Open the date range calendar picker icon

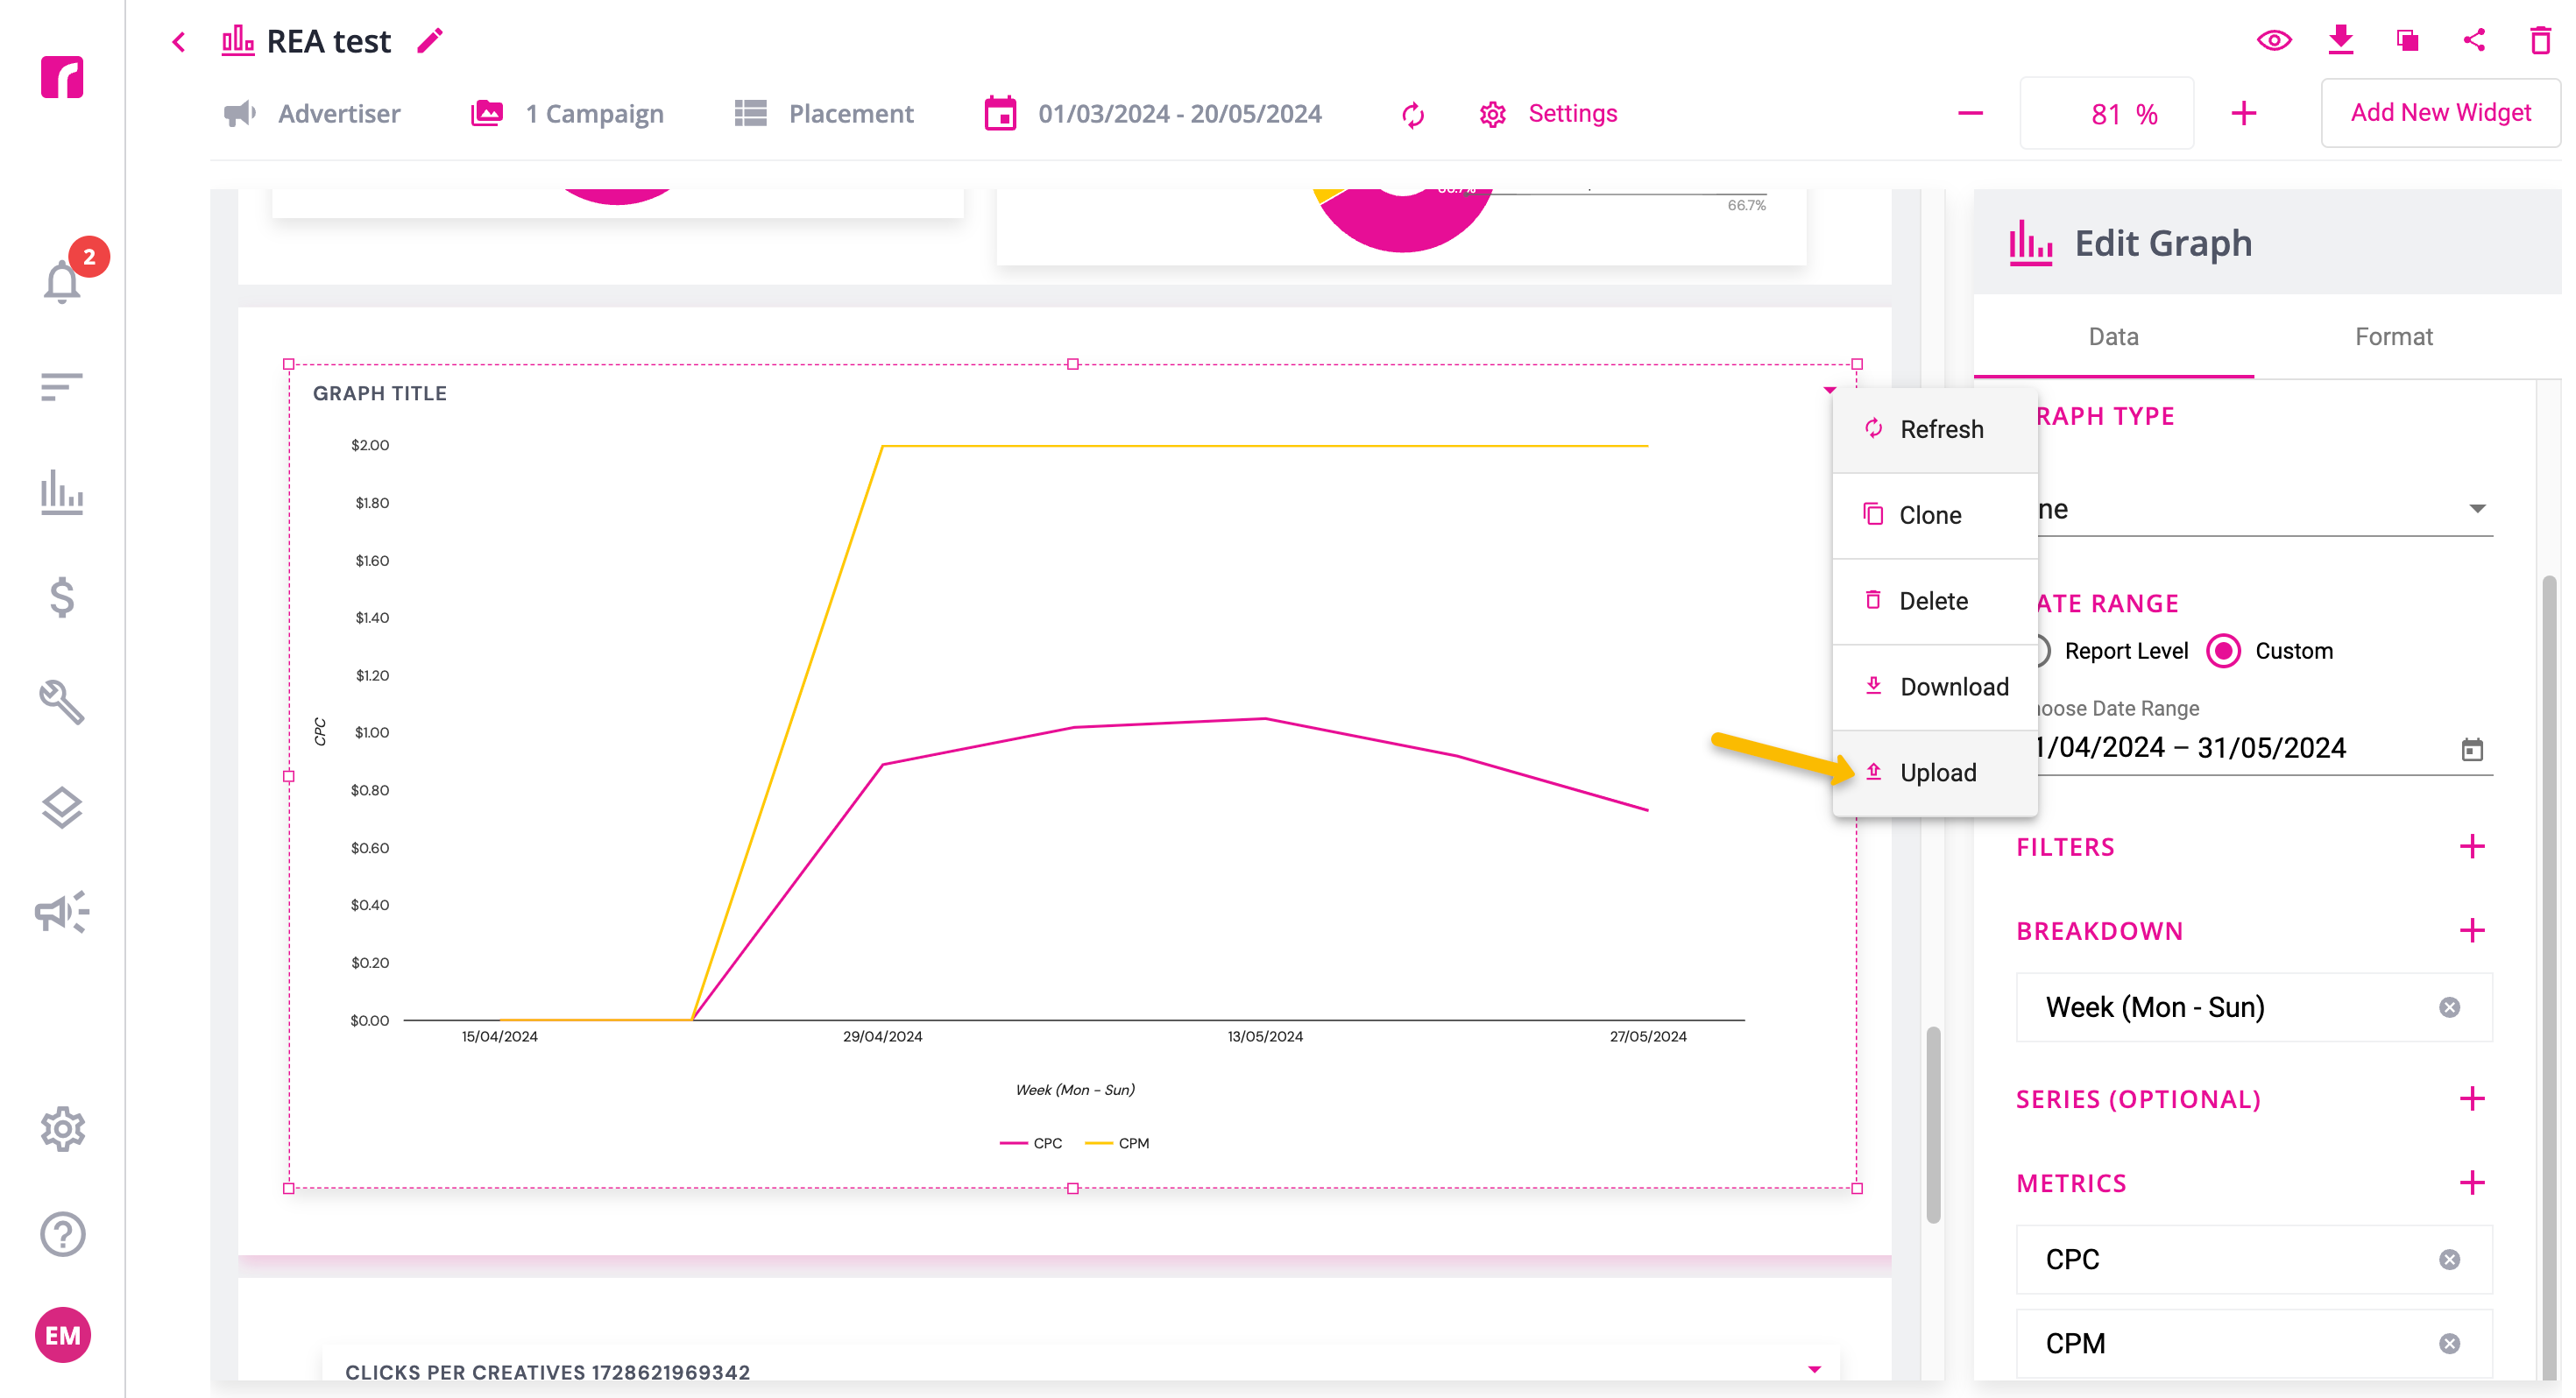pos(2471,749)
